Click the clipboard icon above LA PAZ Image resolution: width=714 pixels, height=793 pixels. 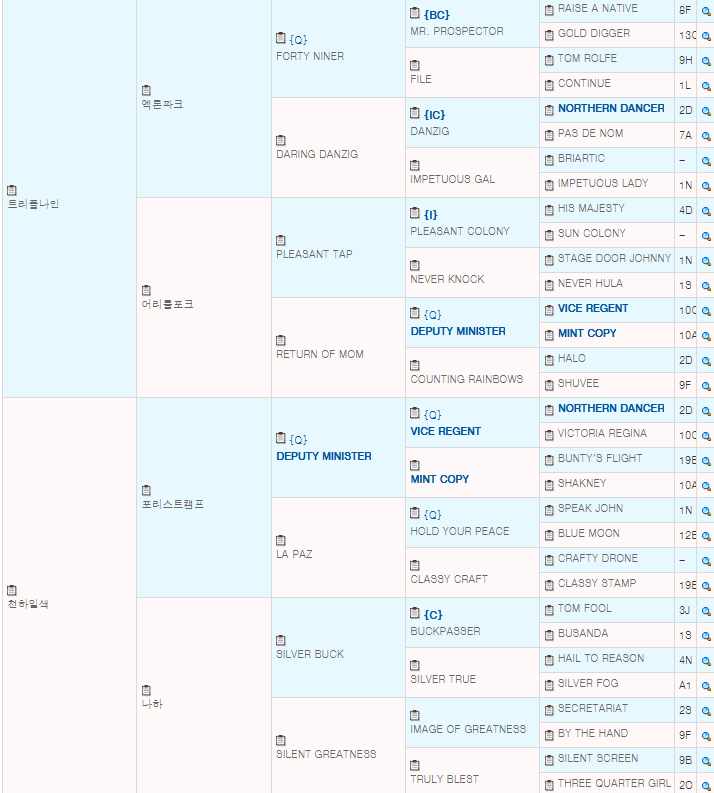[x=281, y=540]
